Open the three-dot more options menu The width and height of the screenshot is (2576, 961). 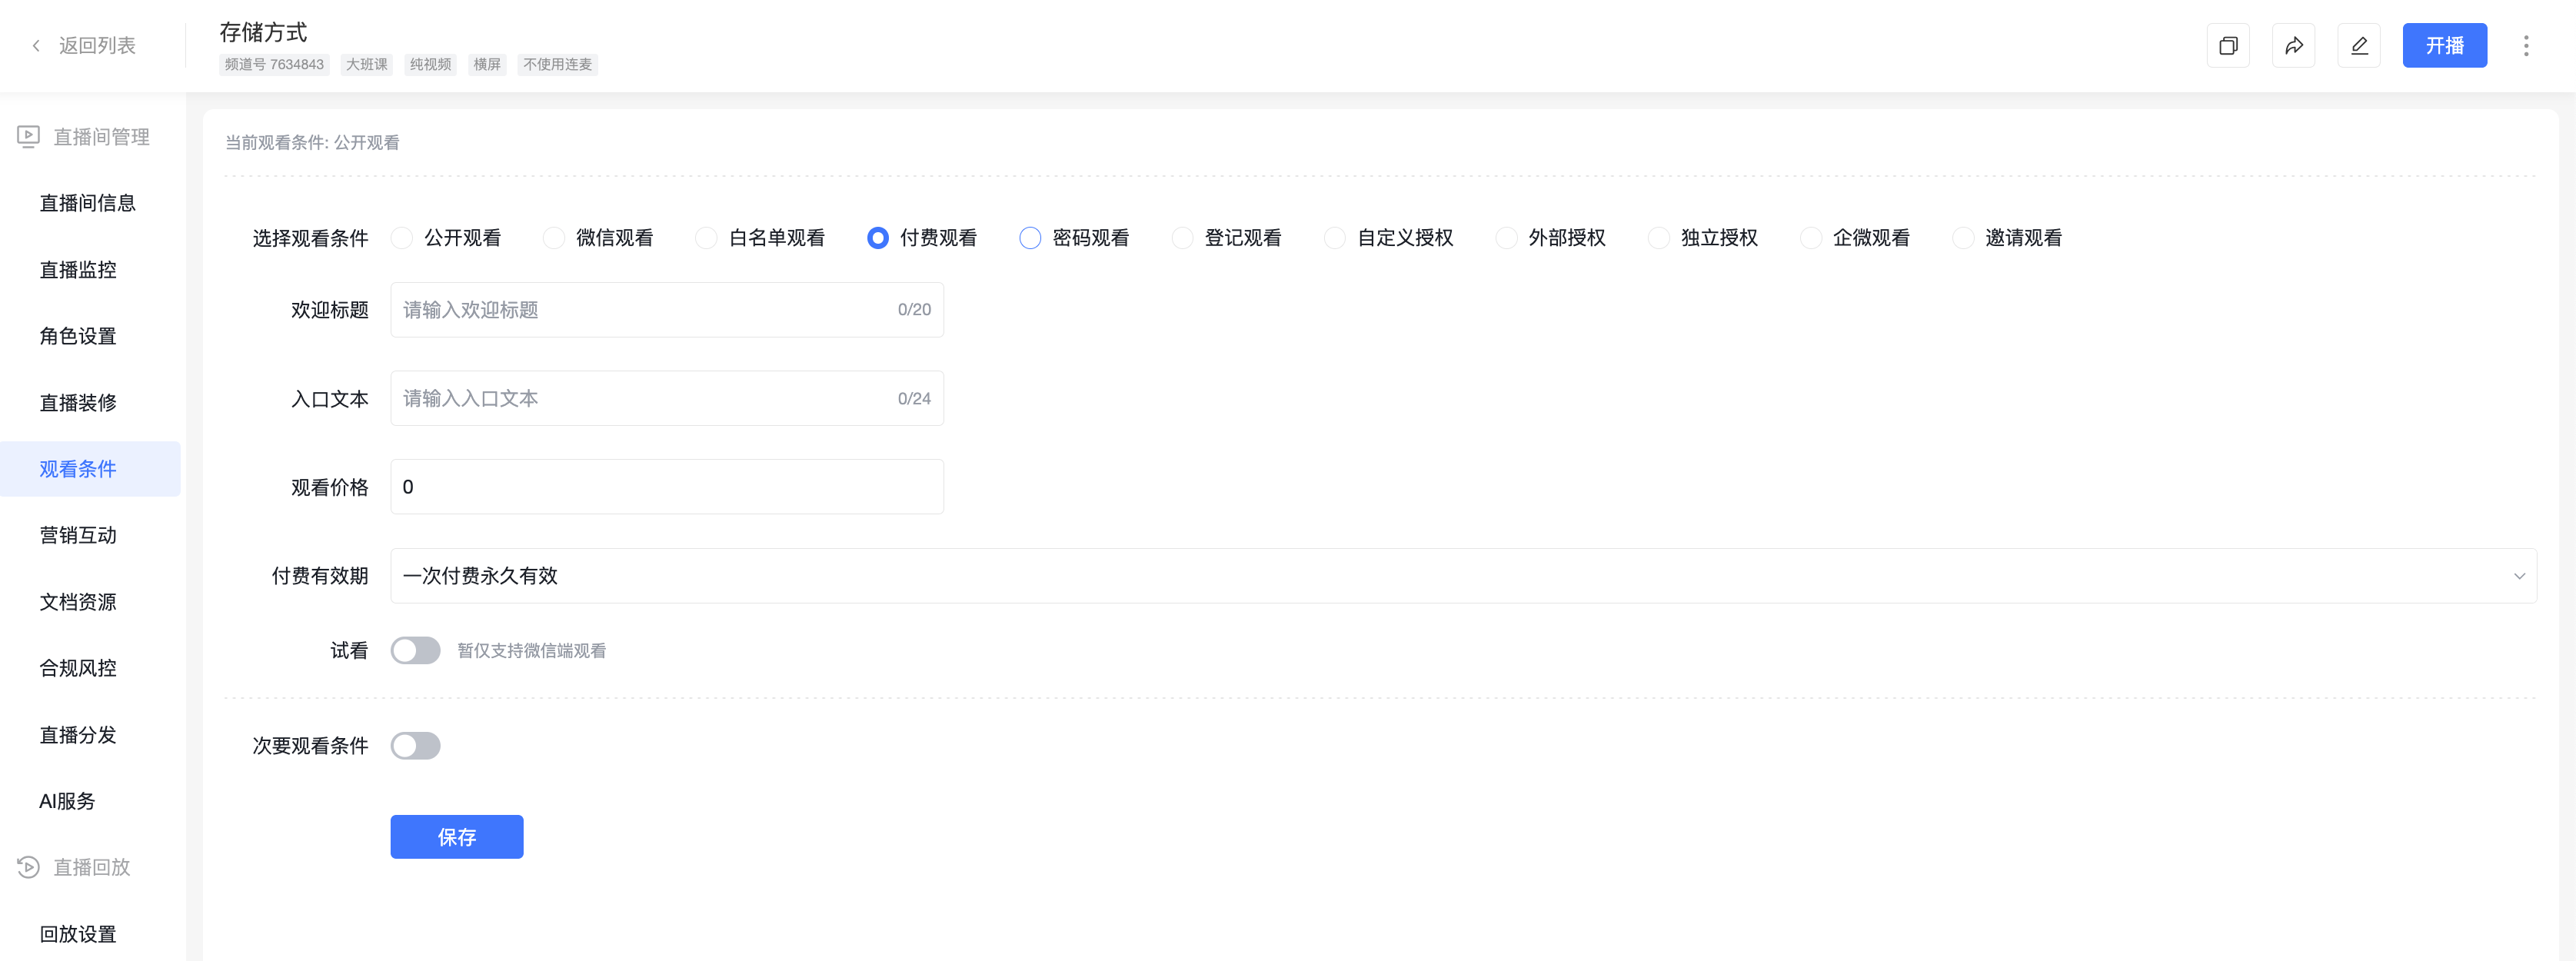[x=2526, y=45]
